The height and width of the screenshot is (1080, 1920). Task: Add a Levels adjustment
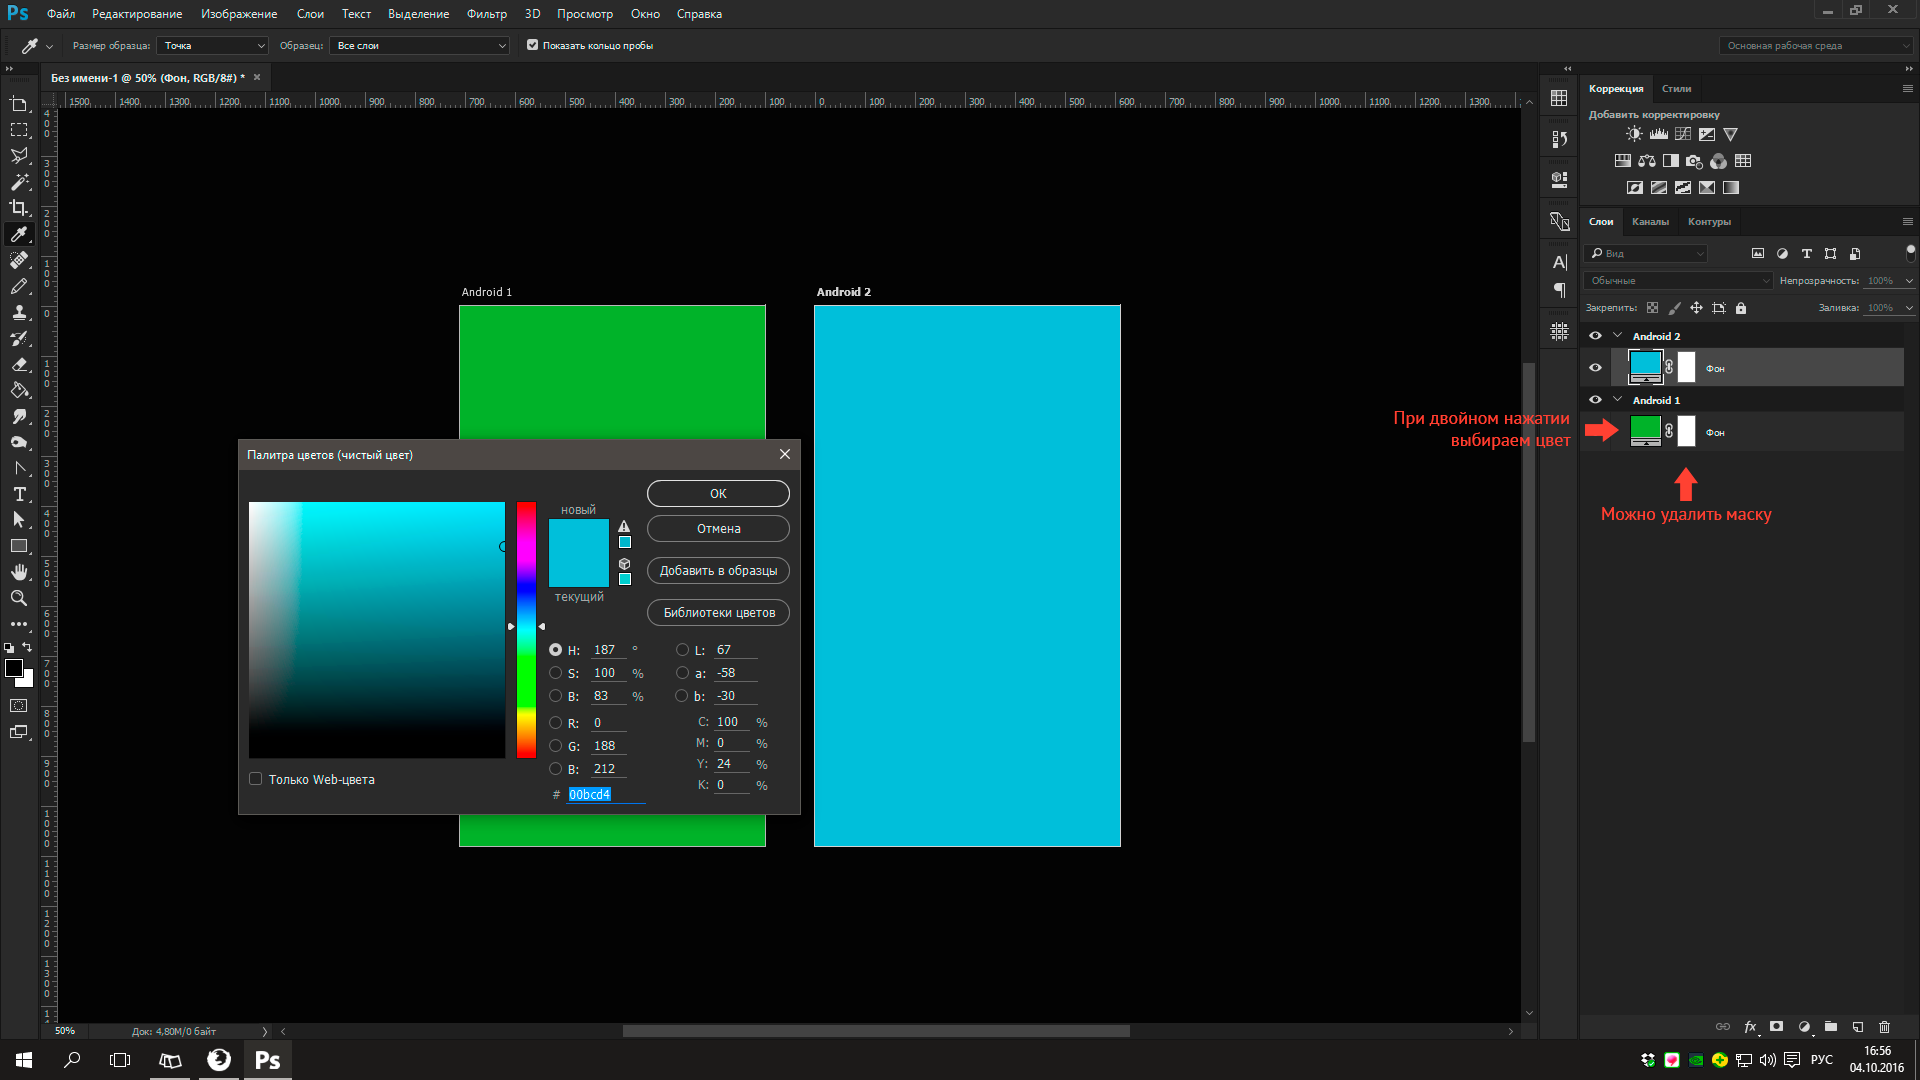1659,134
